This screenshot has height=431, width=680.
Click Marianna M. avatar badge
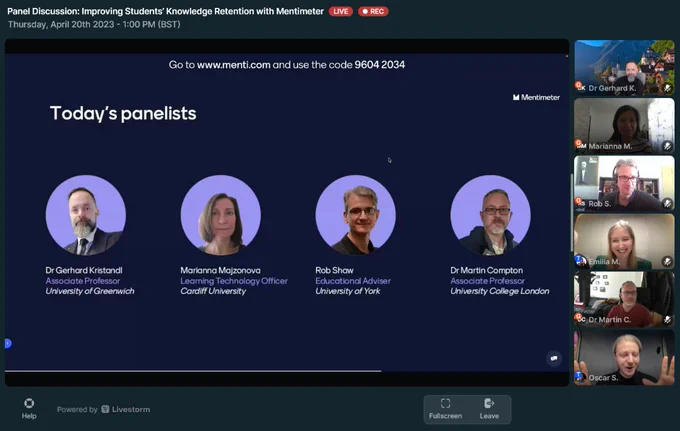point(580,144)
